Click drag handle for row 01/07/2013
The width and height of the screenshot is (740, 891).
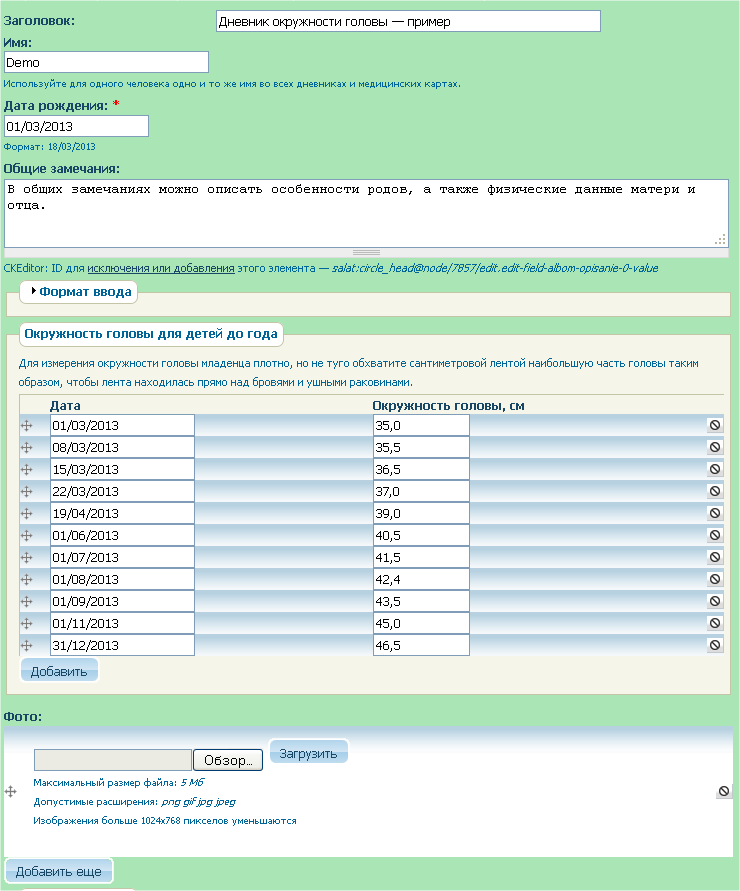(x=26, y=557)
